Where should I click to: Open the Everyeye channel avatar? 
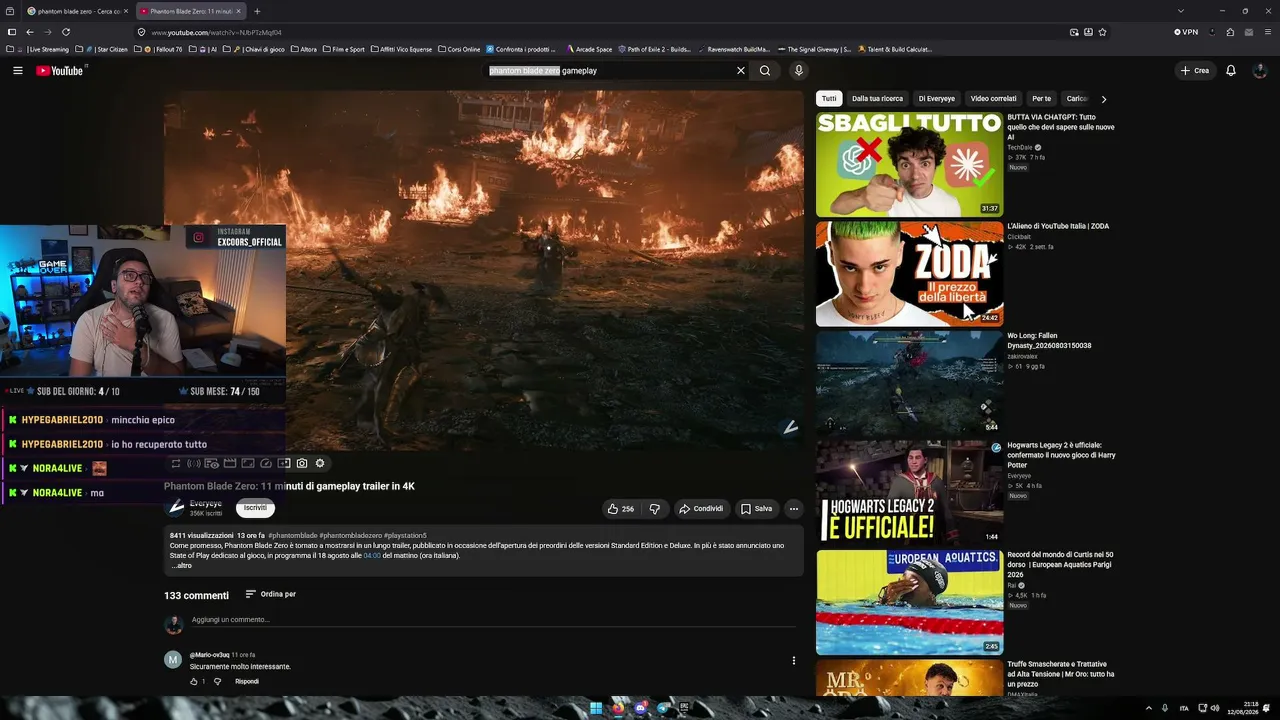(175, 508)
